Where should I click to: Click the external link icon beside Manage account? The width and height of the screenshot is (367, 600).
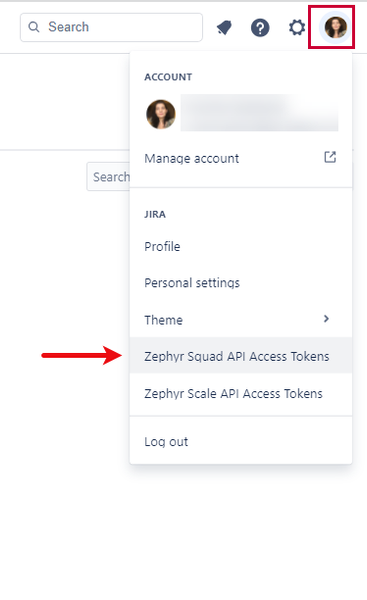coord(330,157)
